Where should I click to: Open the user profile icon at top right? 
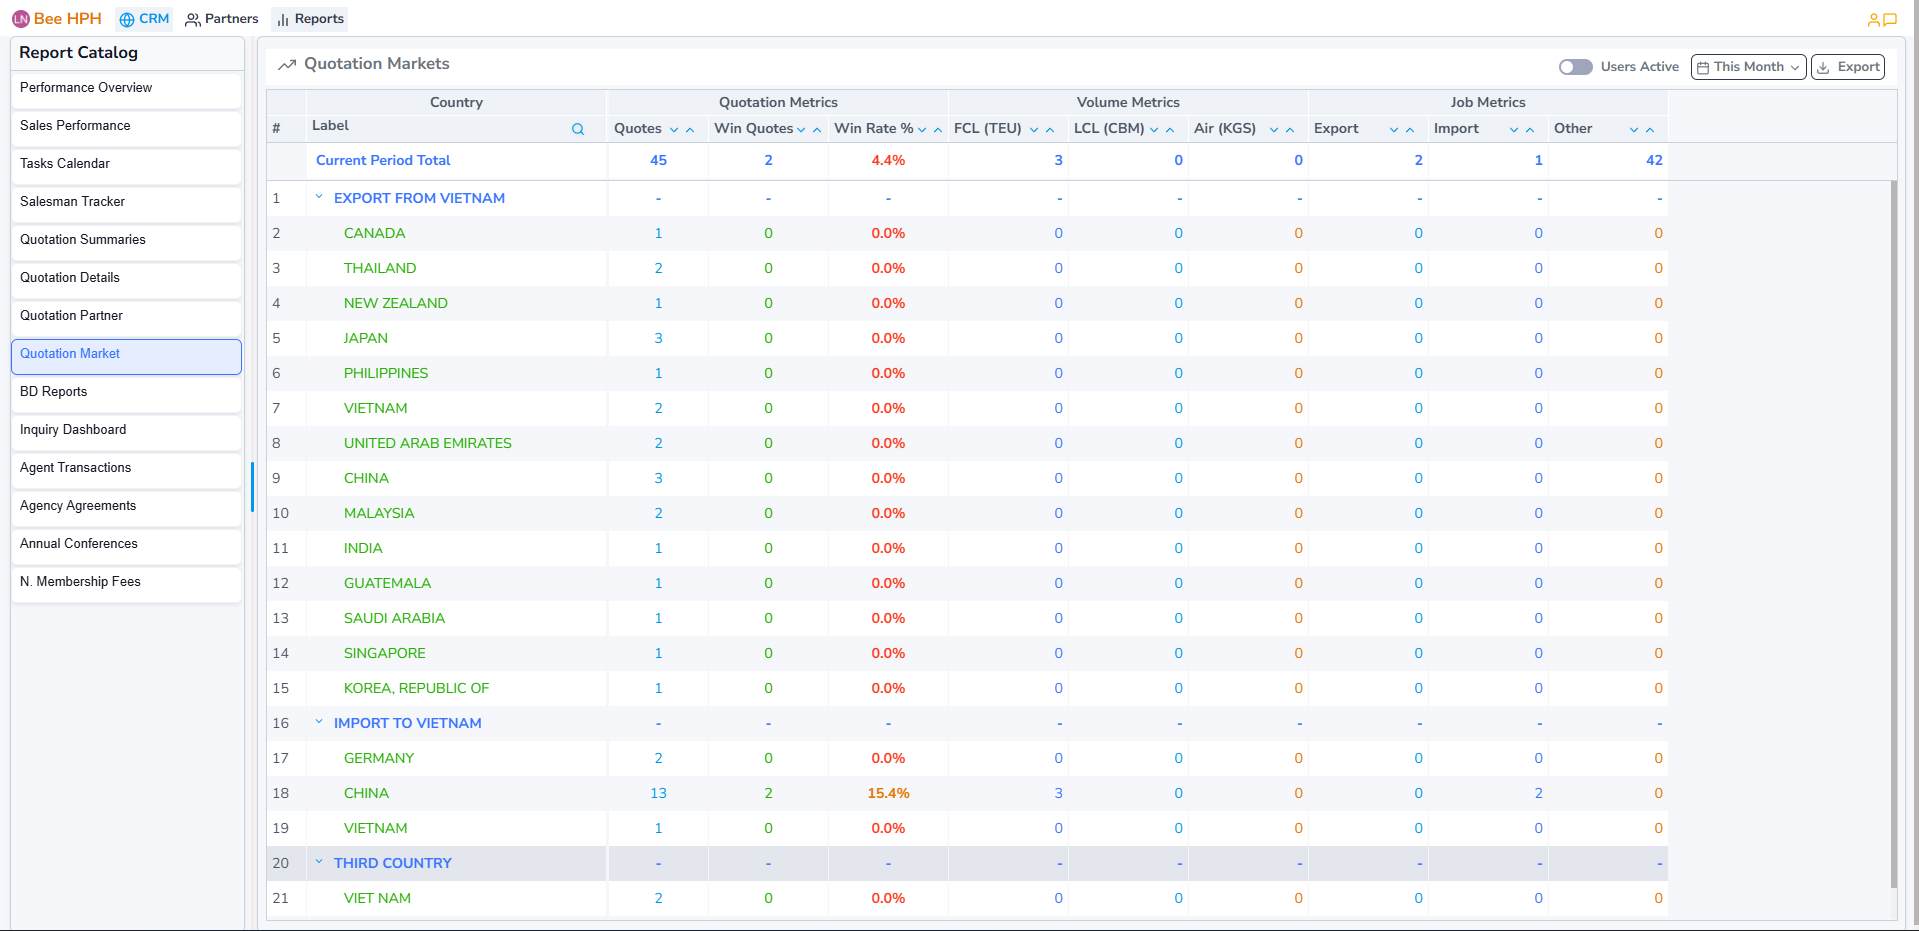tap(1872, 18)
